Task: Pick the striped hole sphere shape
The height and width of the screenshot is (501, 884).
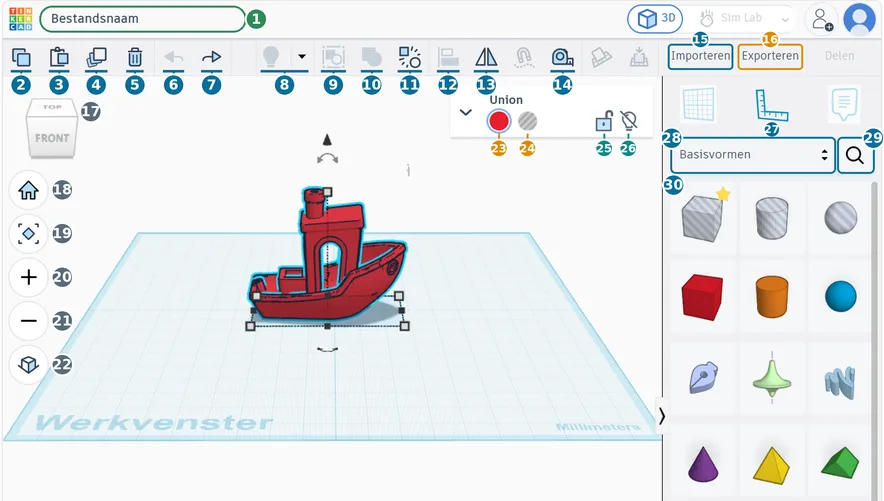Action: pyautogui.click(x=841, y=218)
